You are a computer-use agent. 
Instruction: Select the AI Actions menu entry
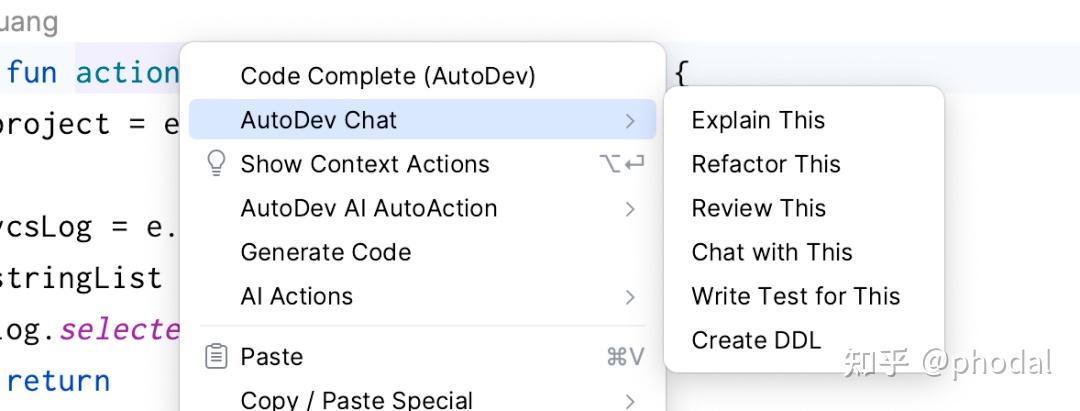(422, 296)
